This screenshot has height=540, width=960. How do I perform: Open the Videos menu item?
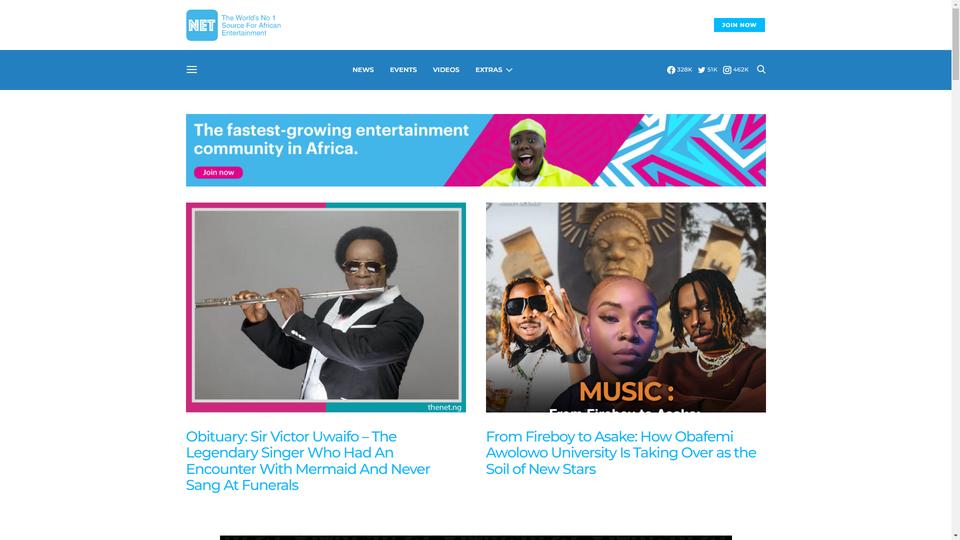click(x=446, y=70)
